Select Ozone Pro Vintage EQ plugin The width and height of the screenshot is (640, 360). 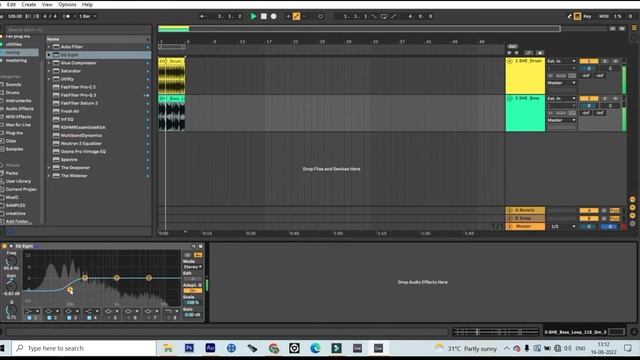coord(83,151)
